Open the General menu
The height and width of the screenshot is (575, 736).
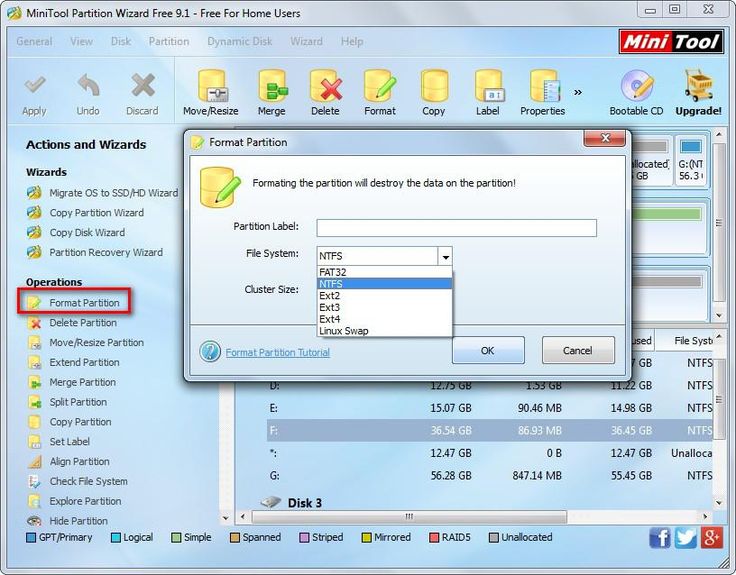34,42
